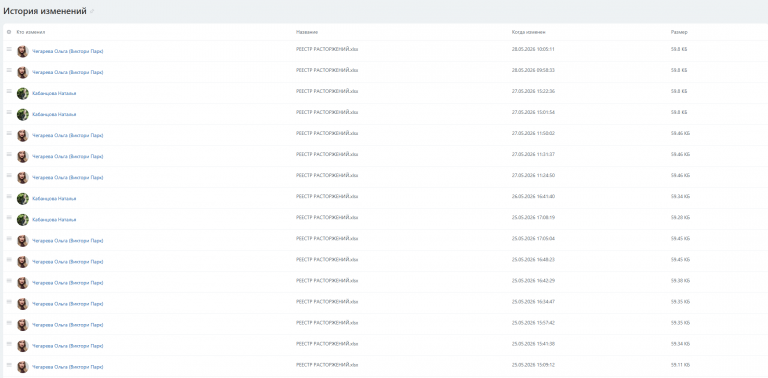Click size value in 26.05.2026 16:41:40 row
Image resolution: width=768 pixels, height=378 pixels.
(680, 196)
